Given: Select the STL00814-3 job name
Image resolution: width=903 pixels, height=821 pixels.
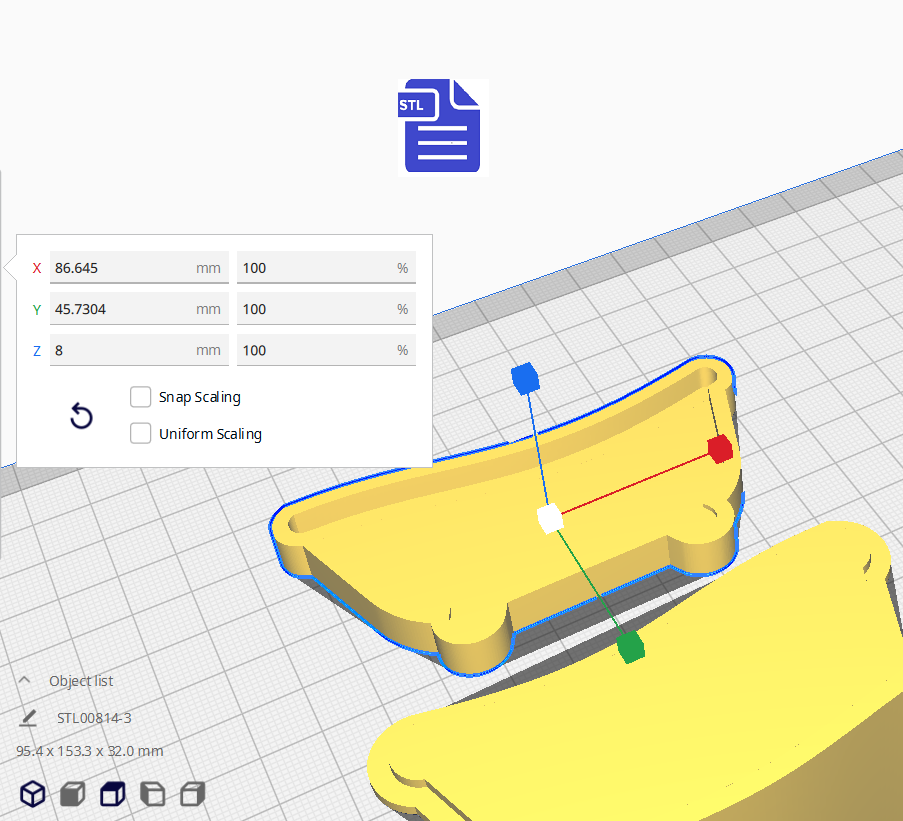Looking at the screenshot, I should tap(94, 718).
